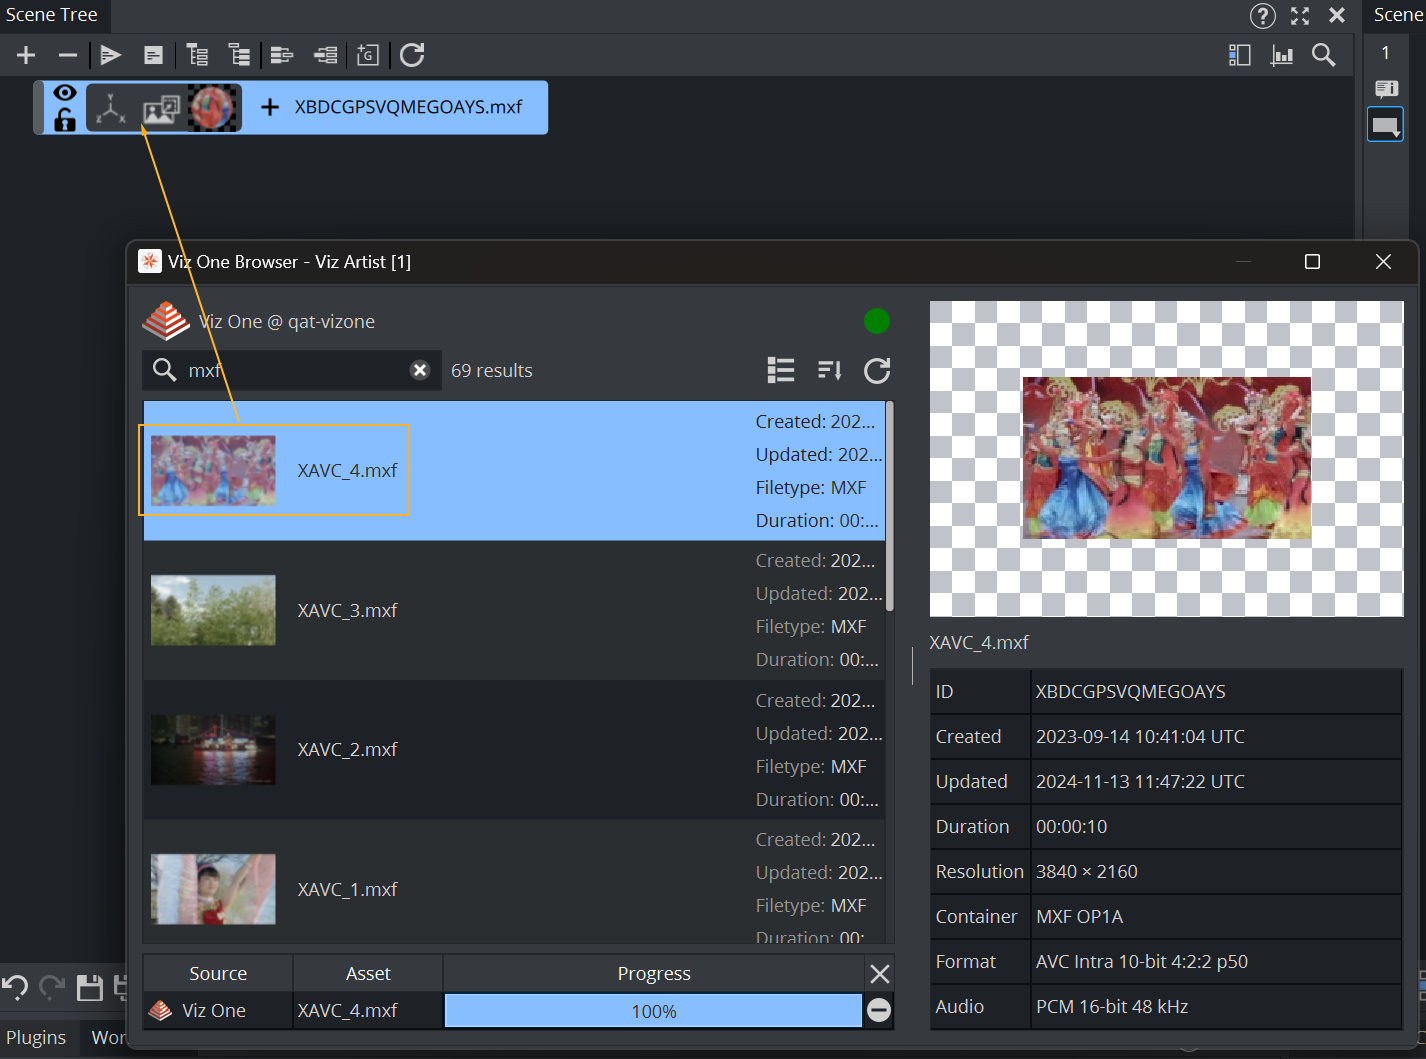Image resolution: width=1426 pixels, height=1059 pixels.
Task: Switch to the Plugins tab
Action: [36, 1037]
